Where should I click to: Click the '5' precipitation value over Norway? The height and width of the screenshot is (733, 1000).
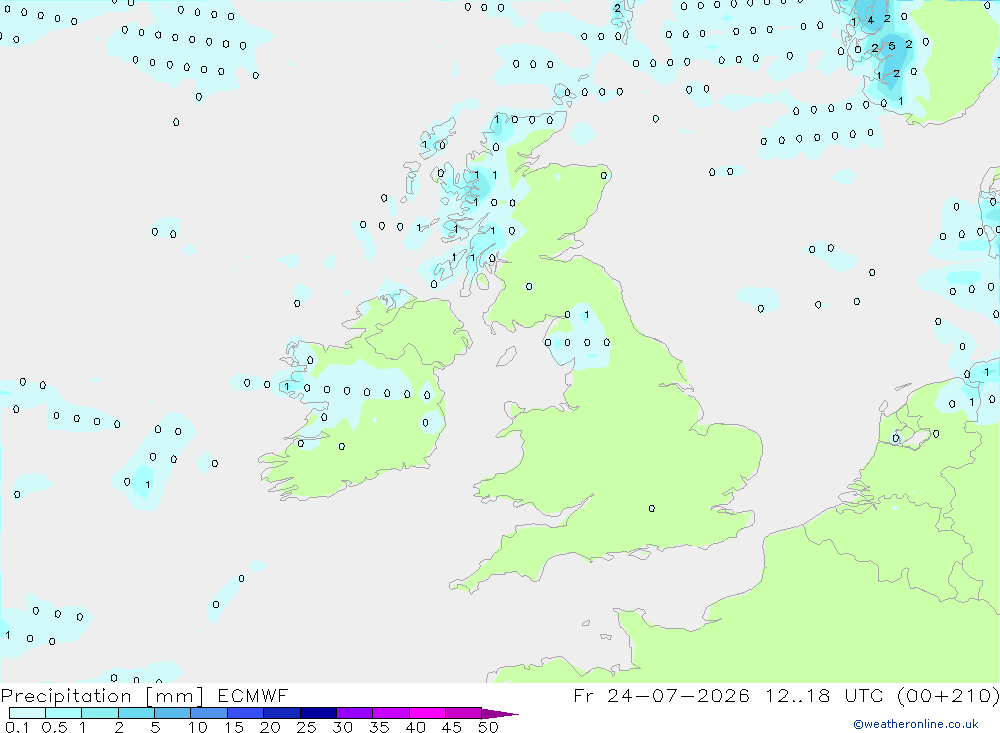[x=892, y=46]
